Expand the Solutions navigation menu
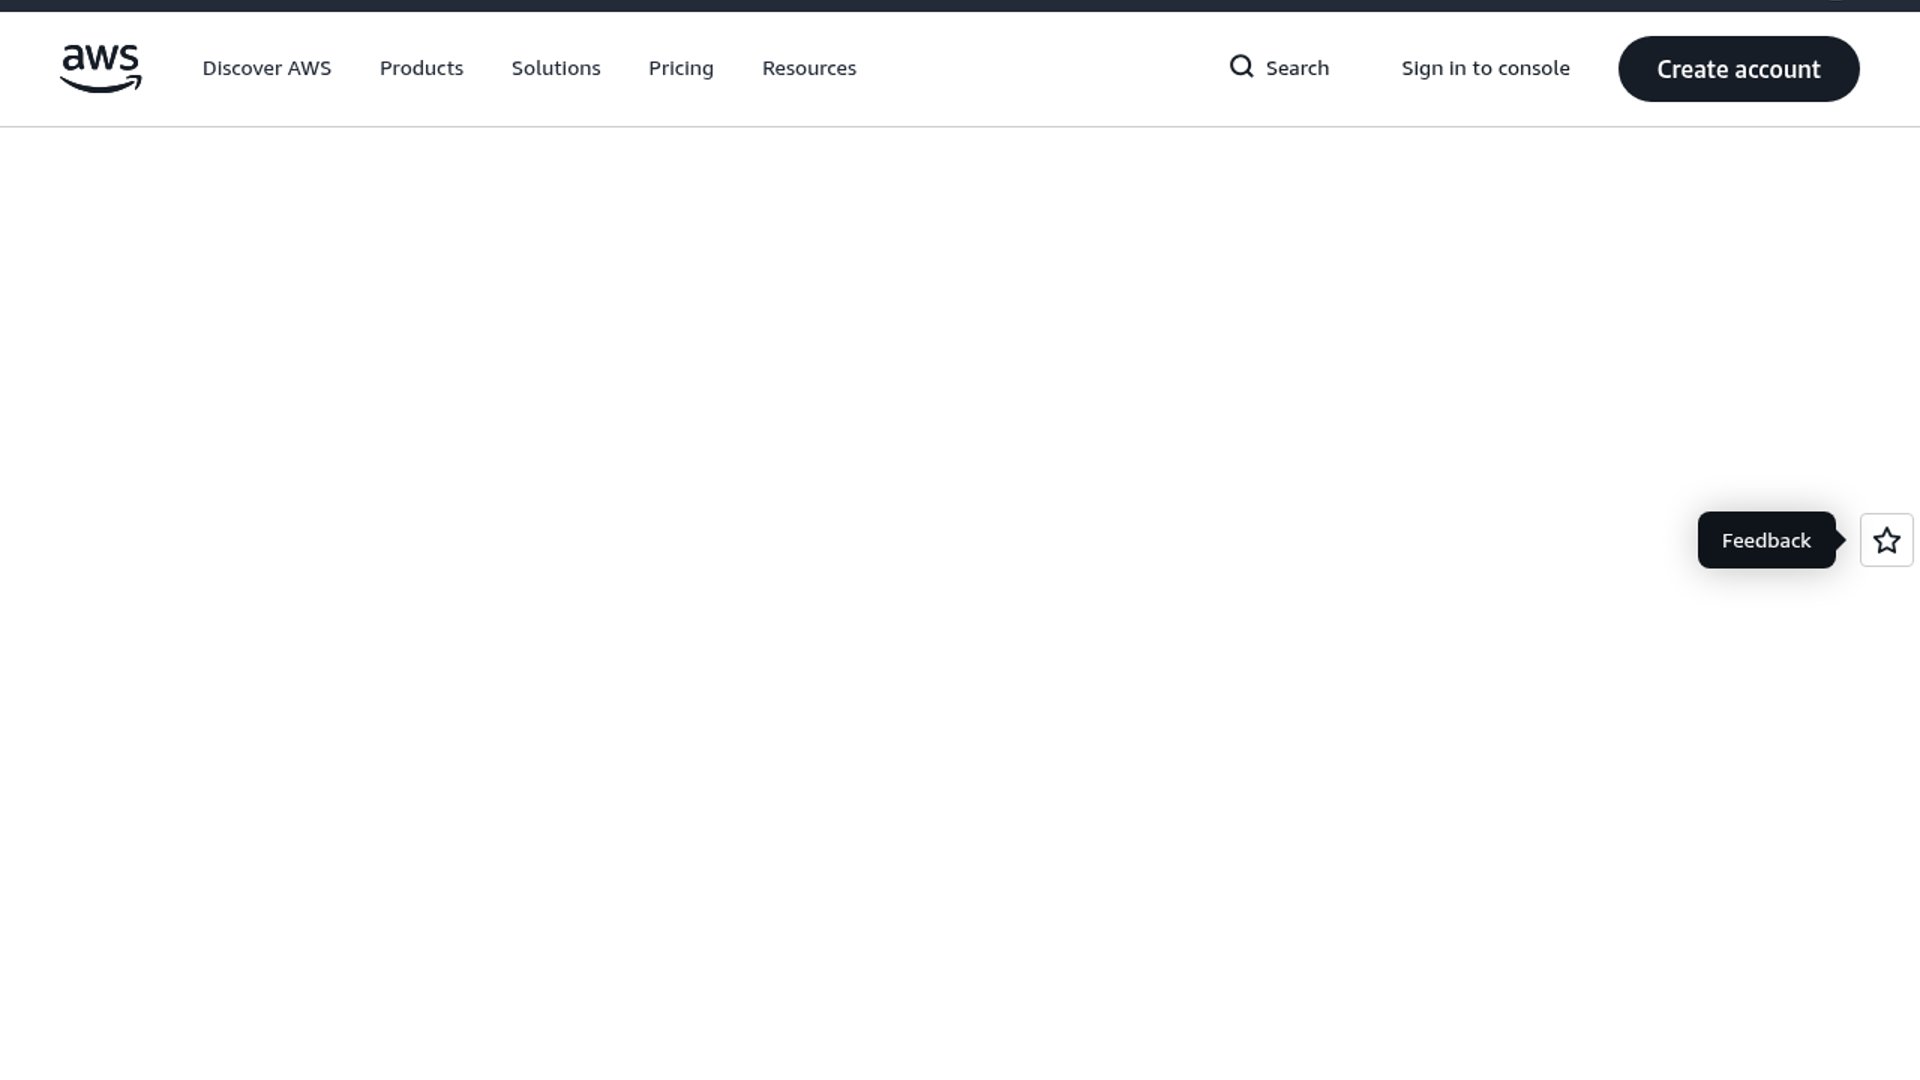Viewport: 1920px width, 1080px height. [555, 68]
